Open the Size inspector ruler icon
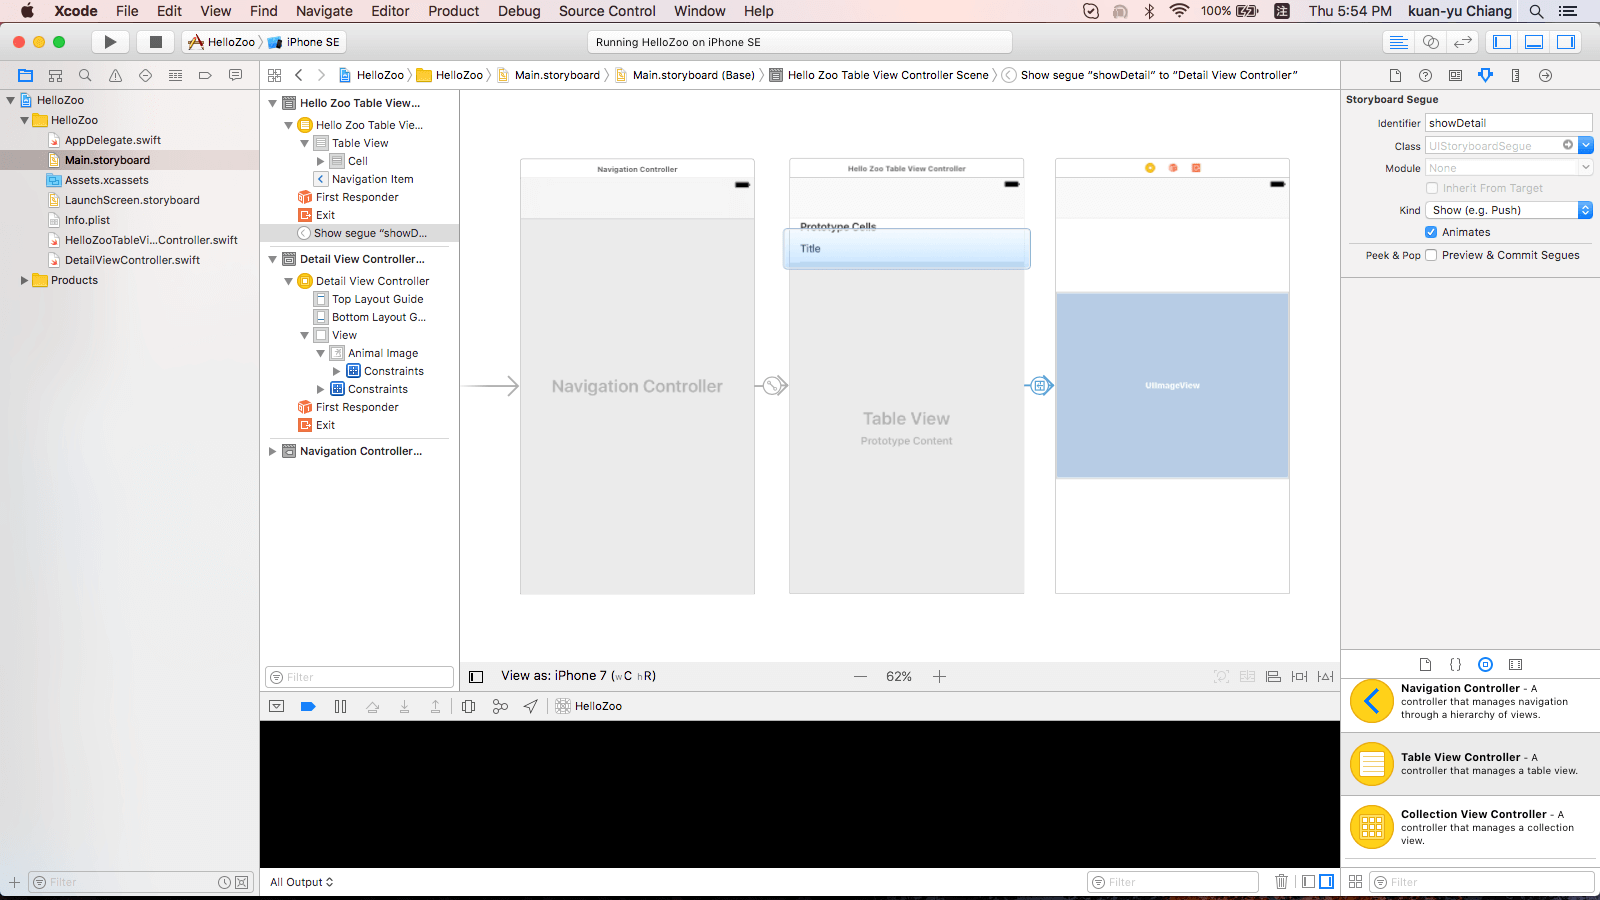This screenshot has width=1600, height=900. pyautogui.click(x=1515, y=75)
